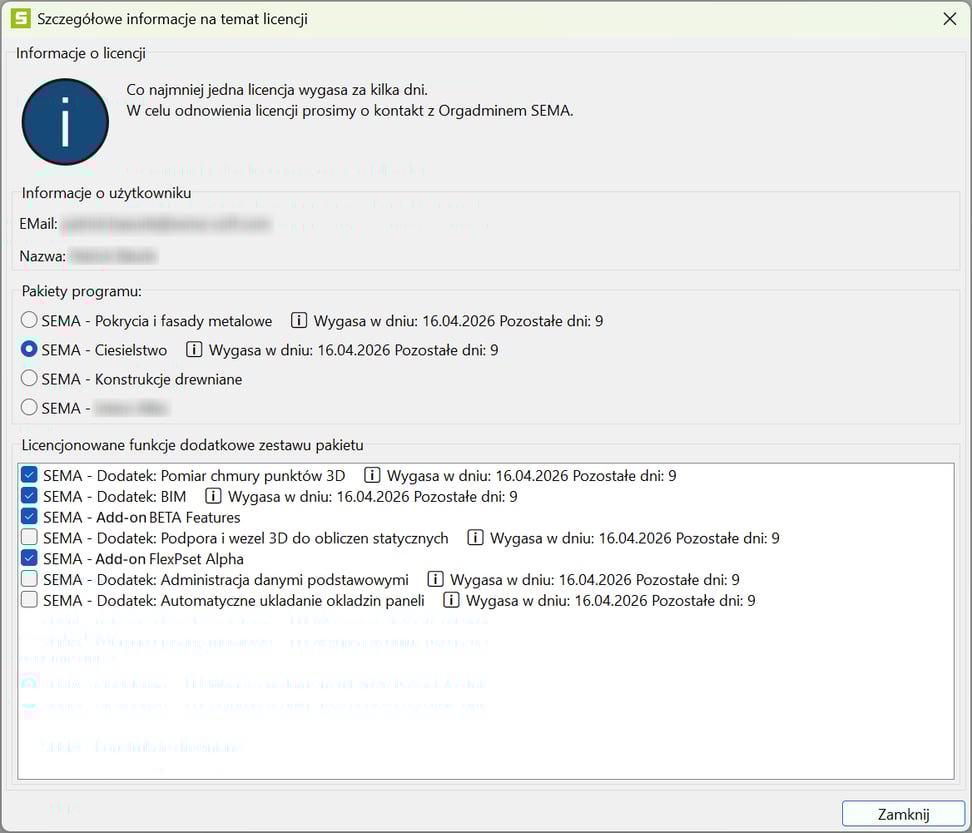Click info icon next to Automatyczne ukladanie okladzin paneli
Viewport: 972px width, 833px height.
click(x=451, y=601)
